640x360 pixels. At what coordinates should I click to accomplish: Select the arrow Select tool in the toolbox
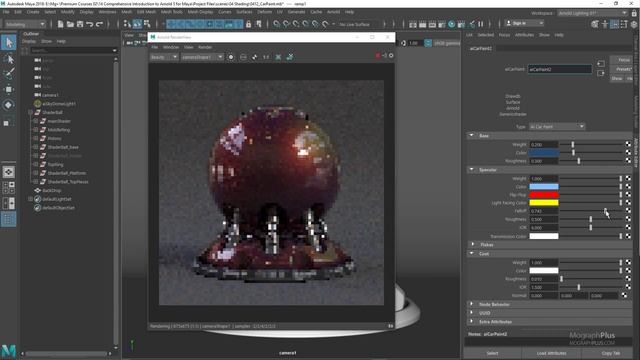[x=9, y=42]
